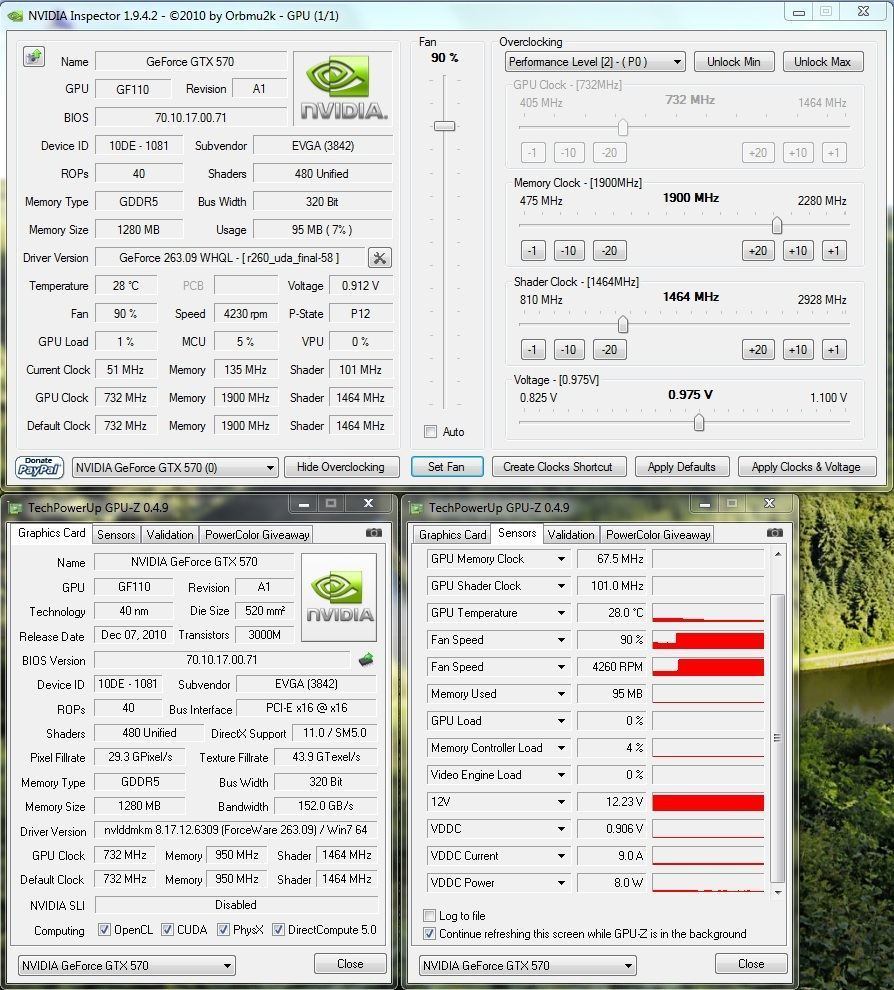Click Hide Overclocking button

pos(341,467)
